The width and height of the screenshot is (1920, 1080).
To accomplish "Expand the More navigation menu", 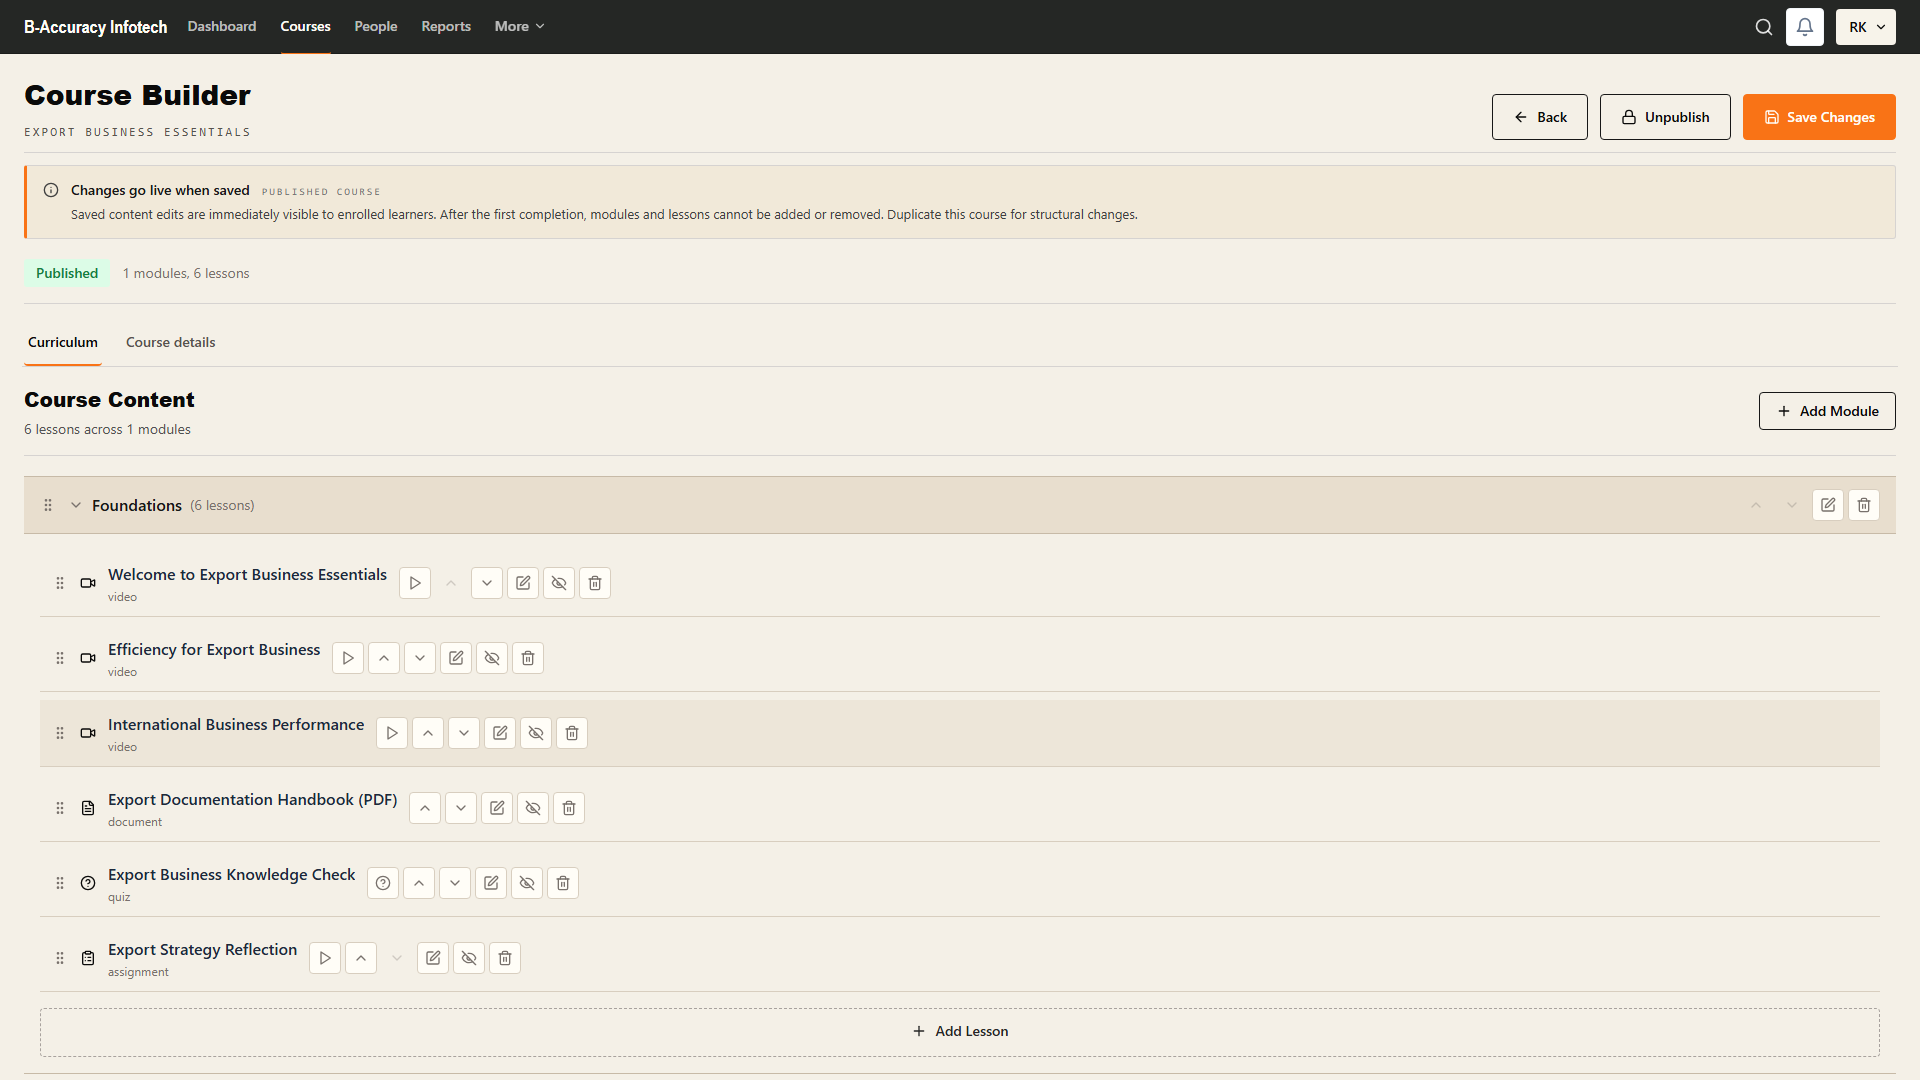I will [519, 26].
